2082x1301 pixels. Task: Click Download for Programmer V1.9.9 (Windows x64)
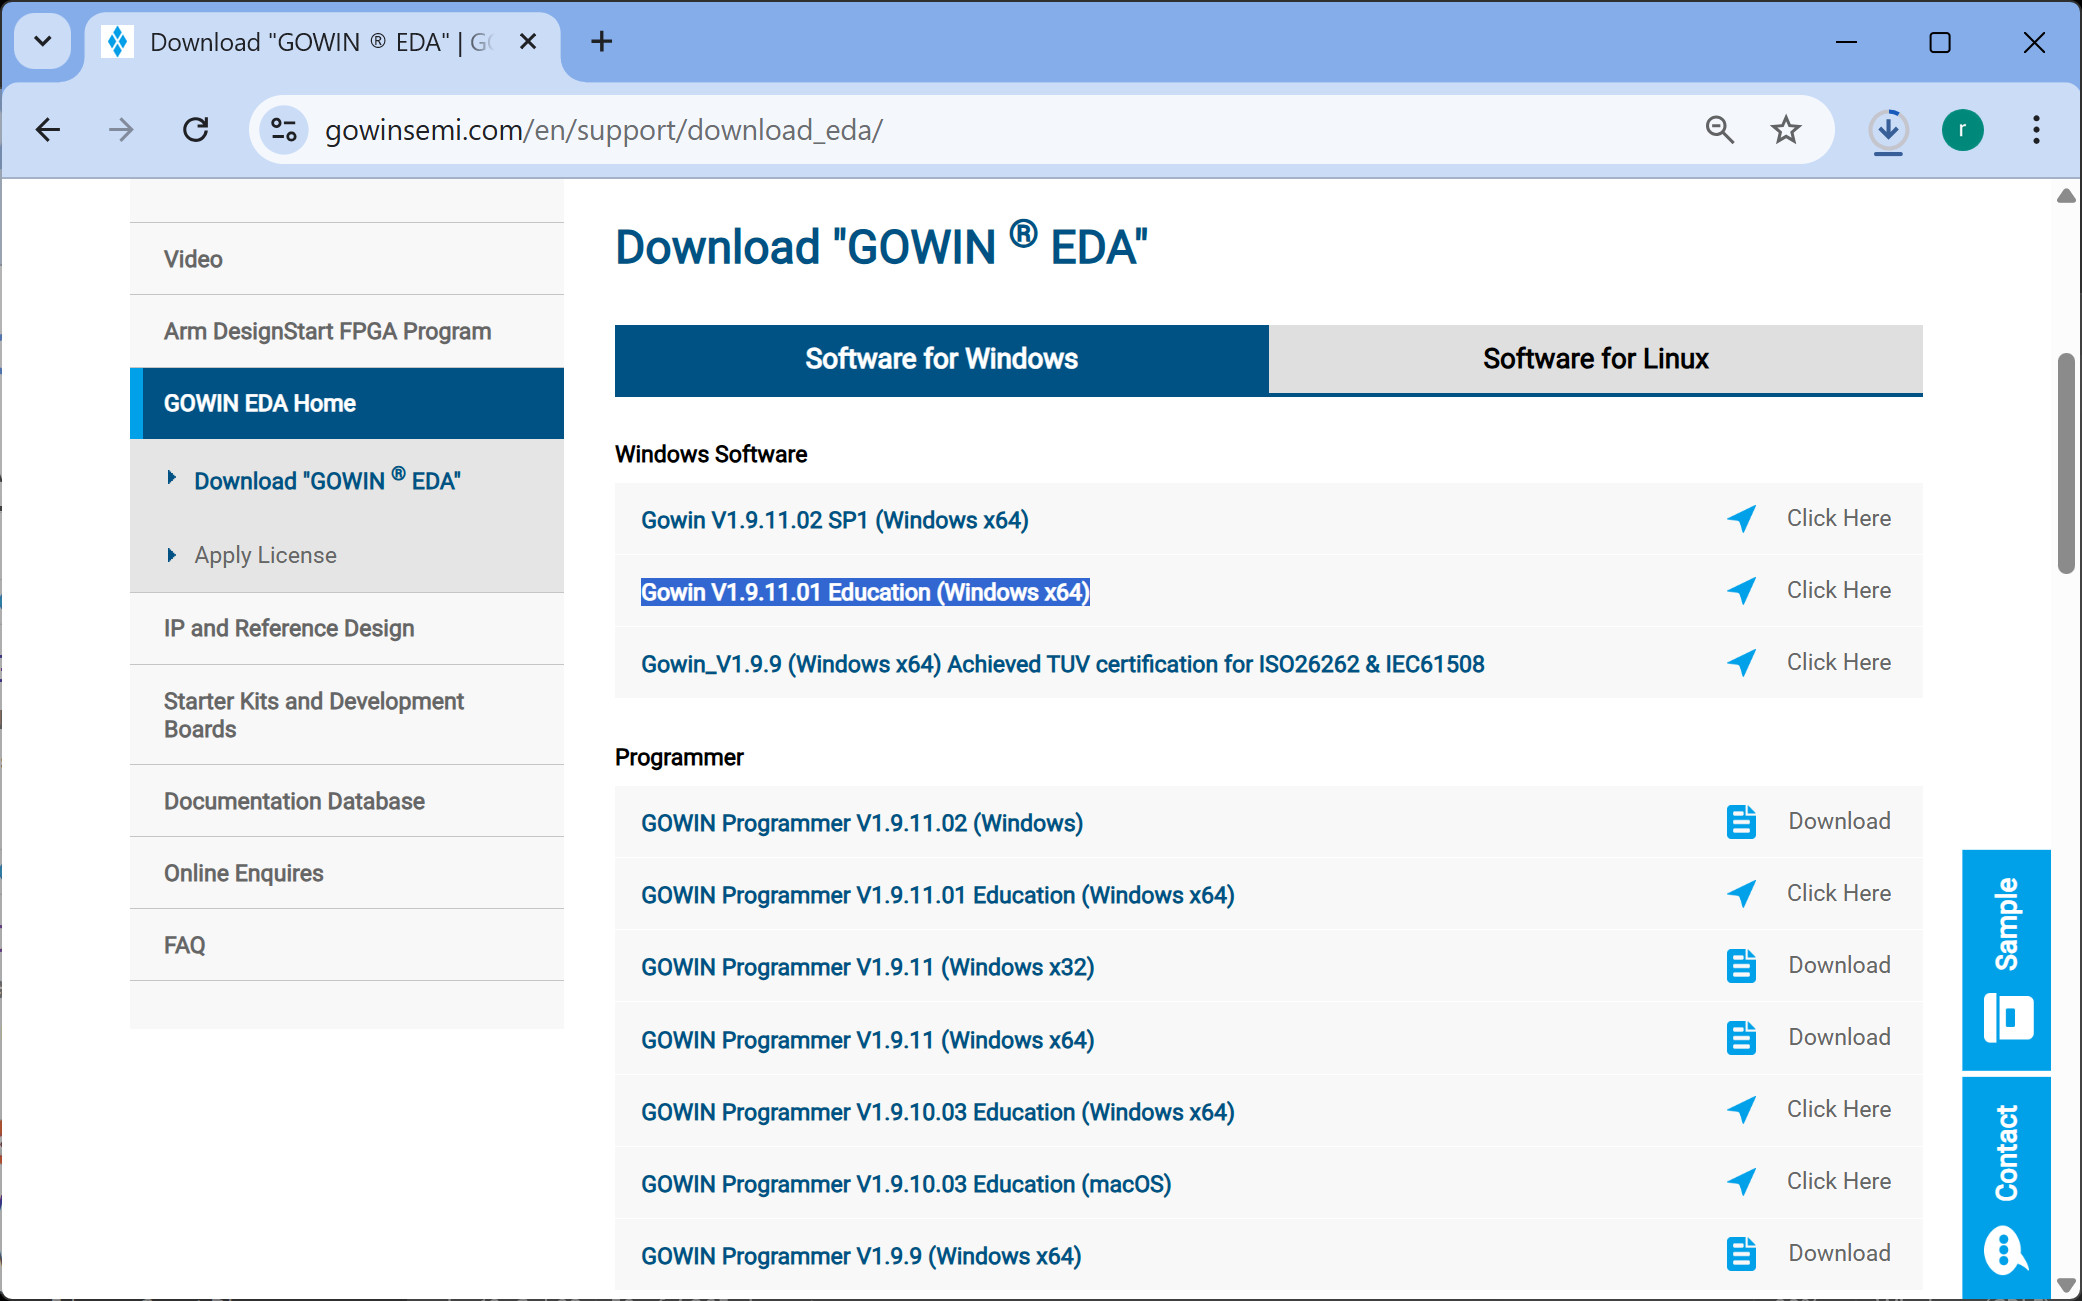(x=1839, y=1253)
